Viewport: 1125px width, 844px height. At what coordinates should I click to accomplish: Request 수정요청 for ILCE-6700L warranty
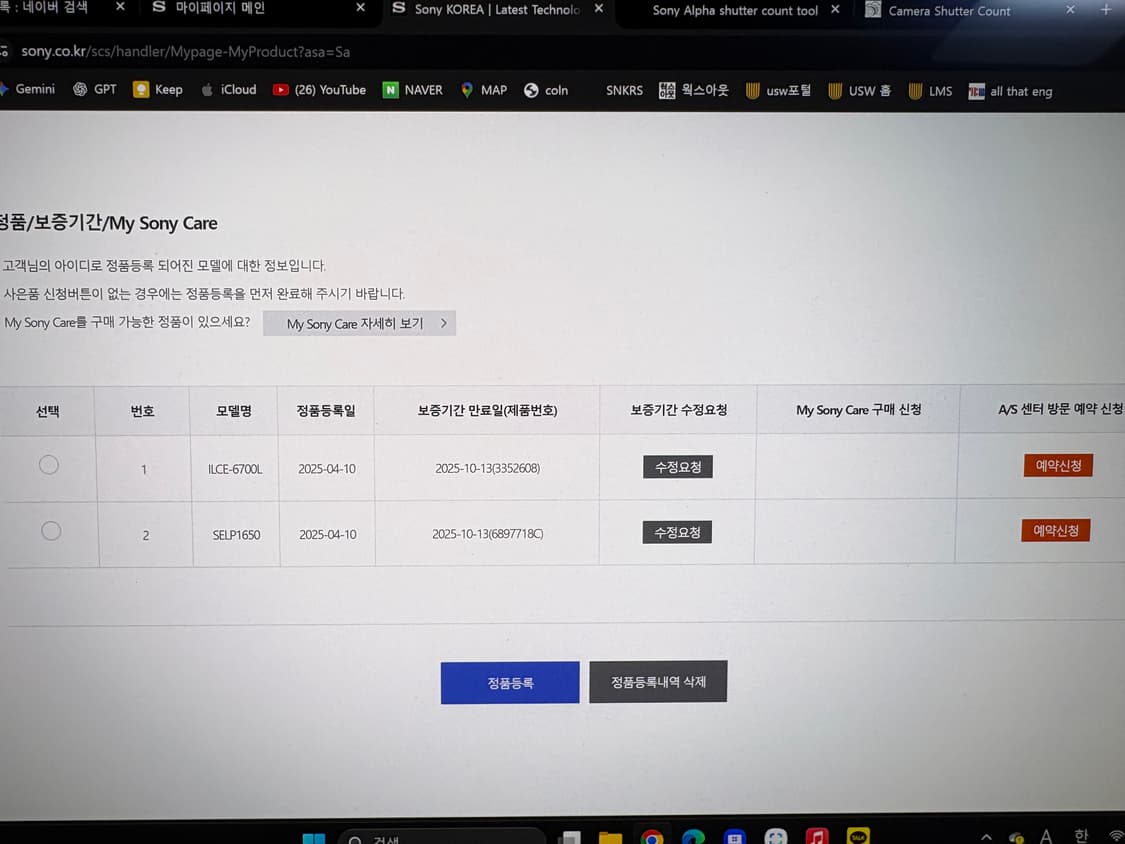(x=676, y=466)
